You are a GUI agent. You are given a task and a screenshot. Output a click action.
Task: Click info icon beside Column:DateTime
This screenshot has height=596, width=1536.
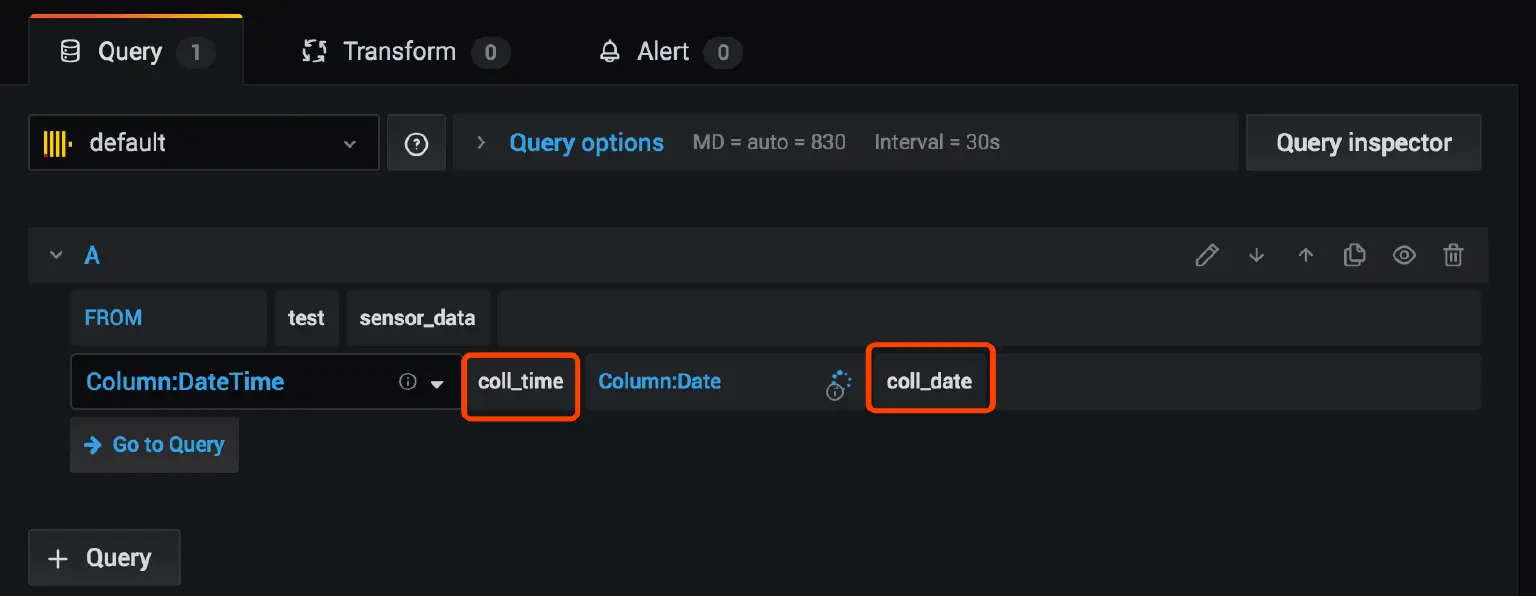407,382
